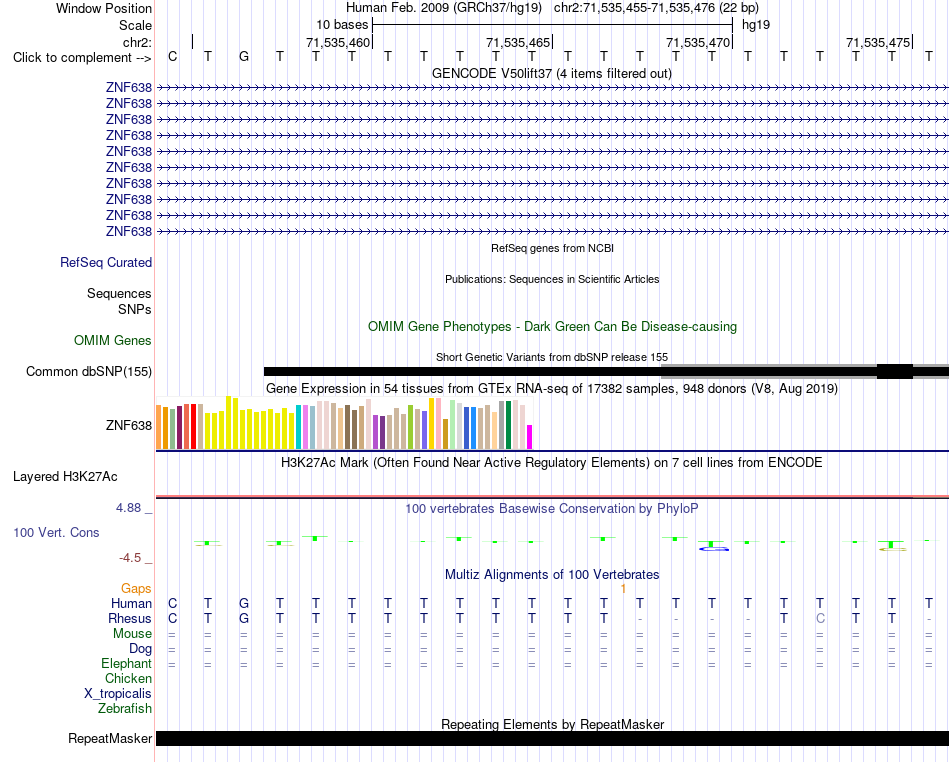The width and height of the screenshot is (950, 762).
Task: Select the lime green GTEx tissue bar
Action: (x=410, y=427)
